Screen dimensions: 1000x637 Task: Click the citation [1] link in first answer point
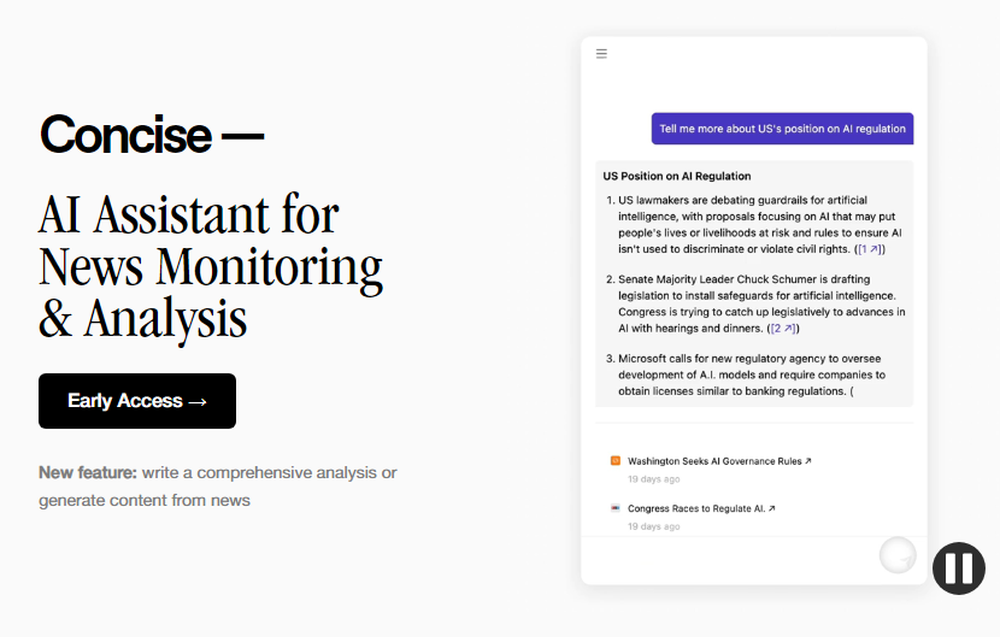866,249
